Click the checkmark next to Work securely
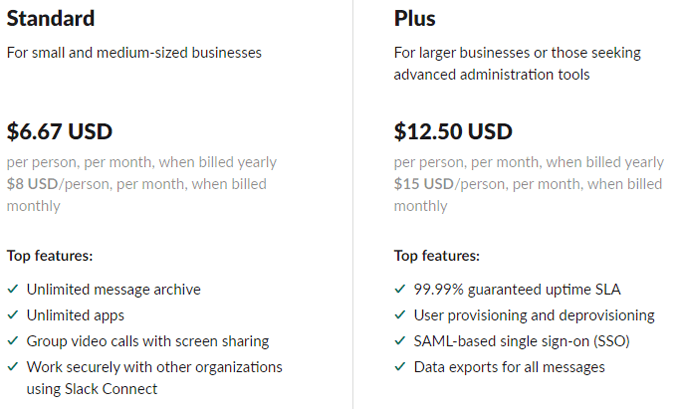 tap(12, 368)
